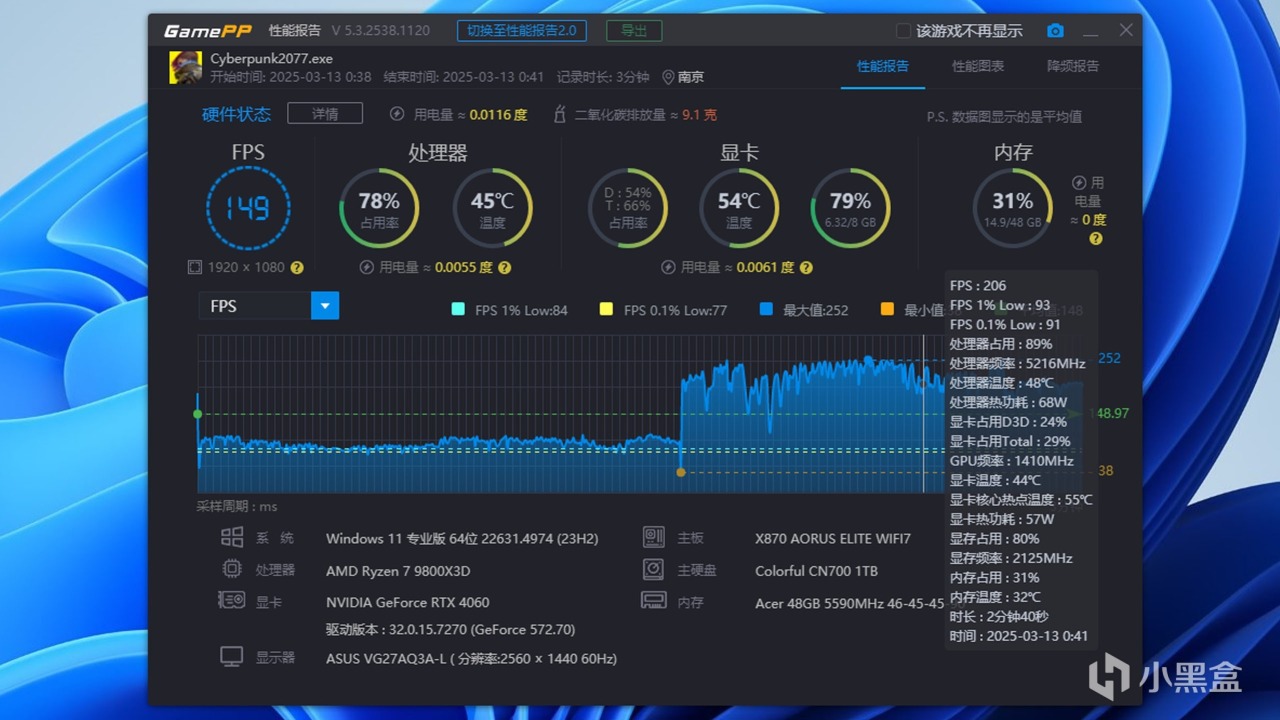1280x720 pixels.
Task: Click the Windows 11 专业版 system text
Action: coord(462,539)
